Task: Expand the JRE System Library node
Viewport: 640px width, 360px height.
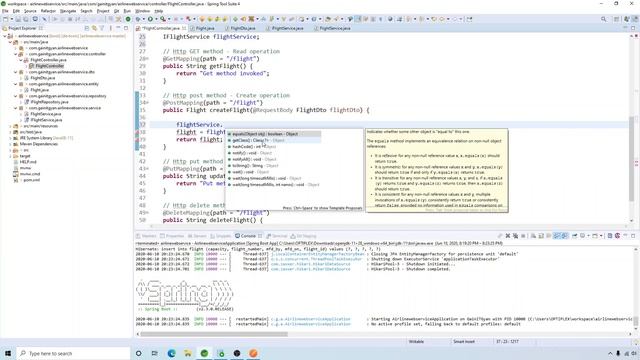Action: pos(10,138)
